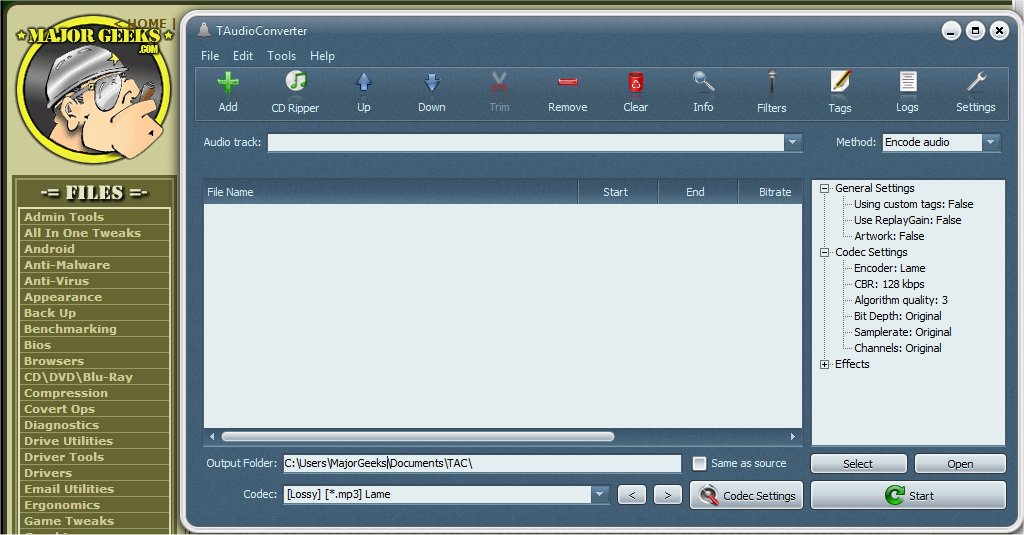Viewport: 1024px width, 535px height.
Task: Click the Start conversion button
Action: pos(908,495)
